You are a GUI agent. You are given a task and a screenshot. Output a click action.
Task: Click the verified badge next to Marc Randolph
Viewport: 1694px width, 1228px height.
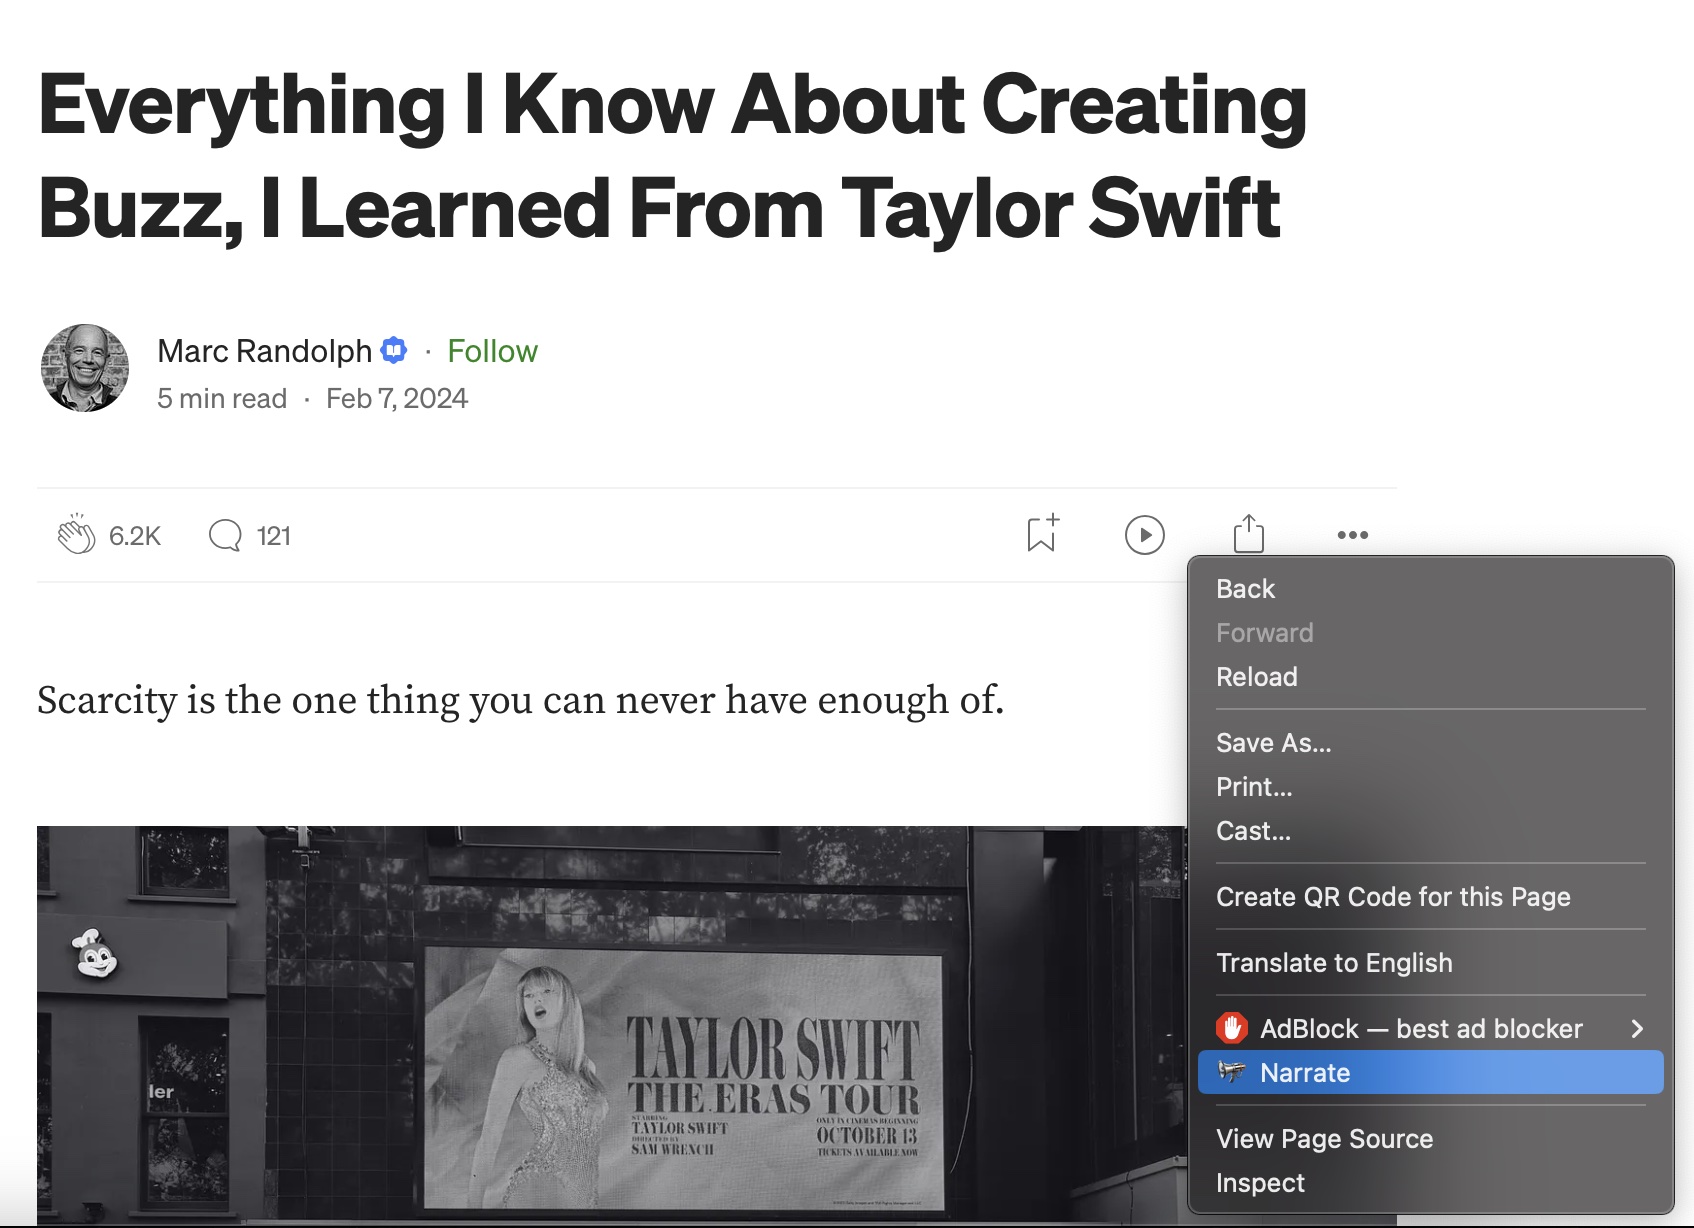coord(394,350)
